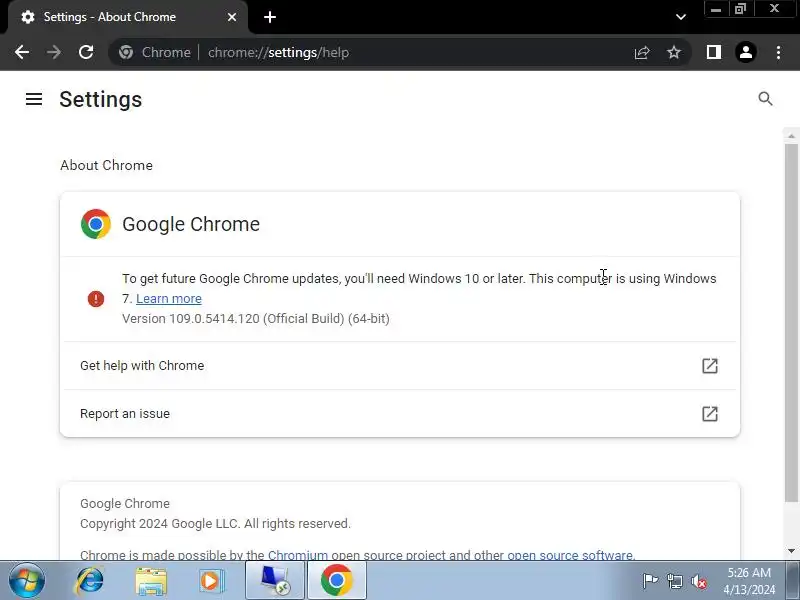This screenshot has height=600, width=800.
Task: Click the muted volume tray icon
Action: tap(698, 581)
